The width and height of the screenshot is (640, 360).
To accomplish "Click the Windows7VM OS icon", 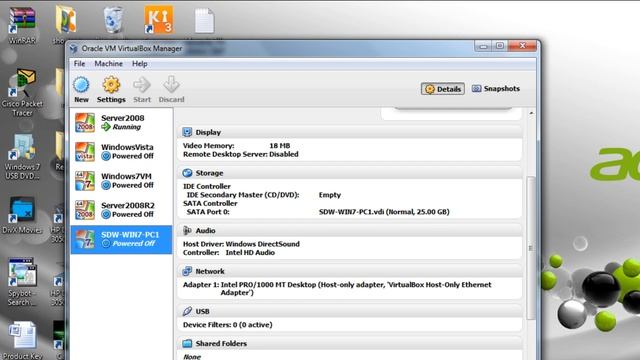I will pyautogui.click(x=85, y=181).
